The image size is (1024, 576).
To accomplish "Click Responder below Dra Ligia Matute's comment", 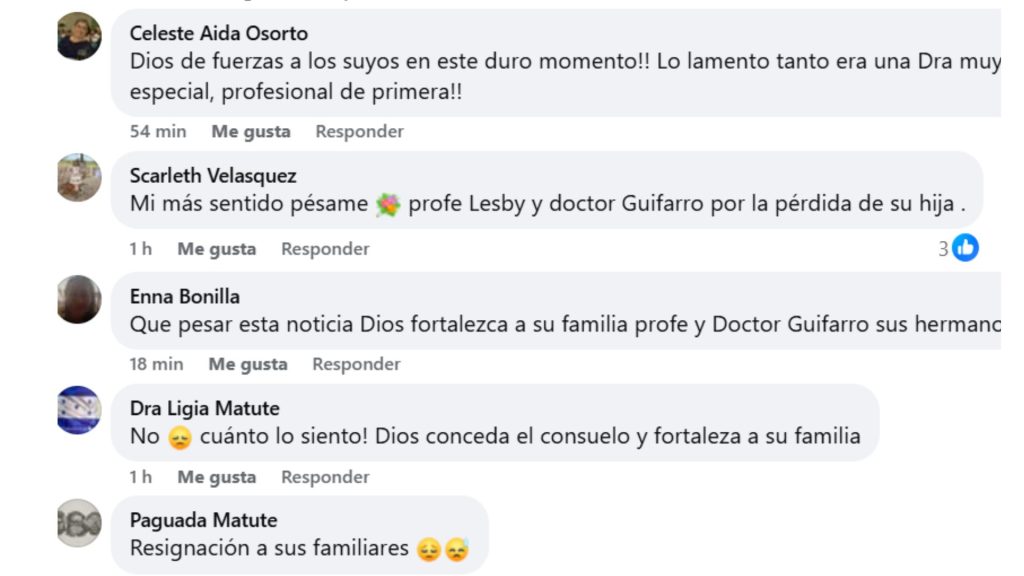I will [323, 477].
